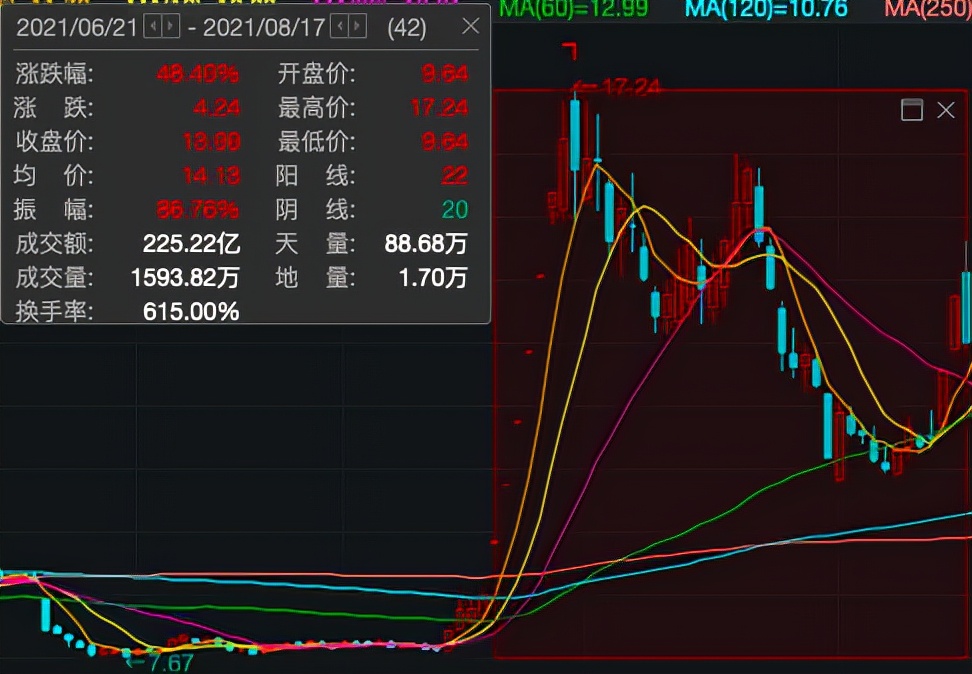Click the 地量 value 1.70万
The image size is (972, 674).
tap(433, 278)
